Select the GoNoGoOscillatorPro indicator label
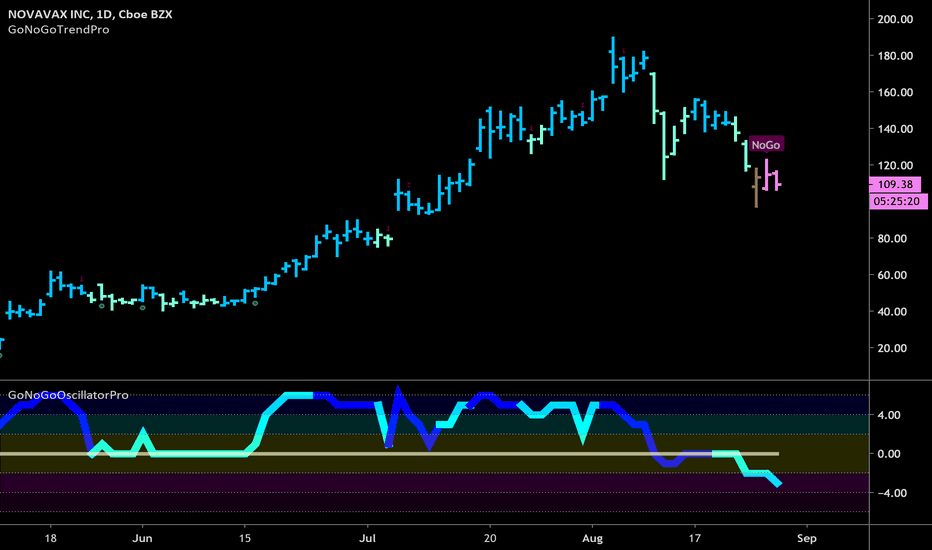Viewport: 932px width, 550px height. [x=68, y=395]
